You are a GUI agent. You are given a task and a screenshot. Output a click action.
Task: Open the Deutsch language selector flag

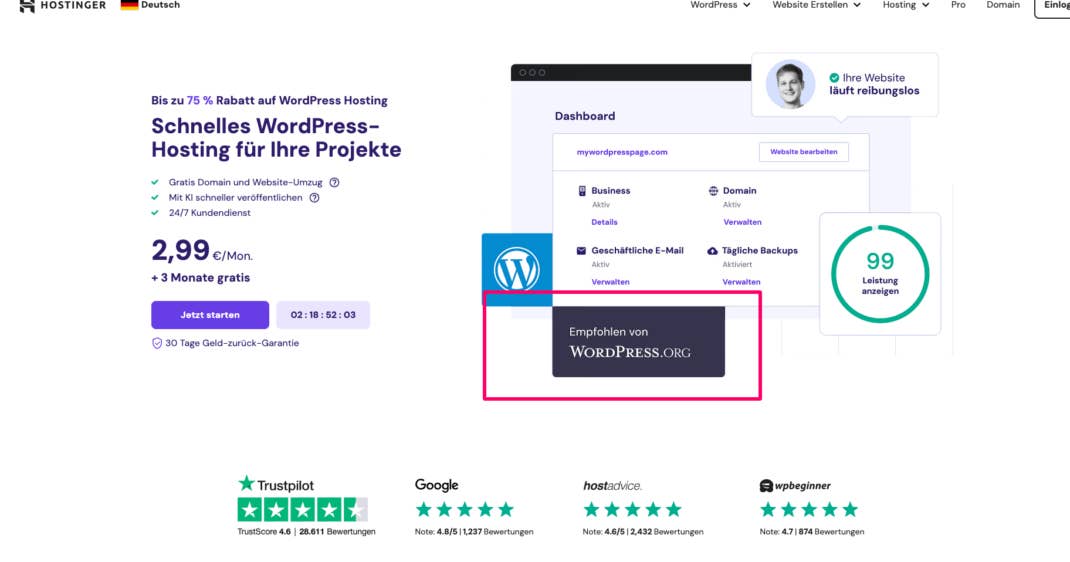pos(129,5)
